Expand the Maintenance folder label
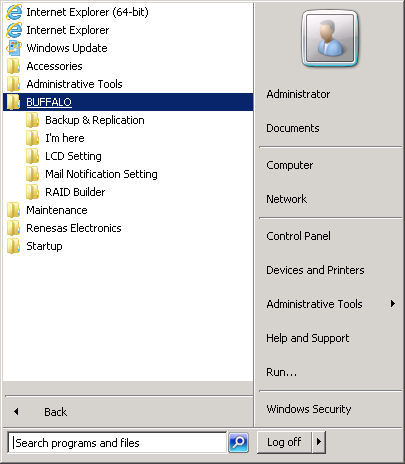 (57, 210)
